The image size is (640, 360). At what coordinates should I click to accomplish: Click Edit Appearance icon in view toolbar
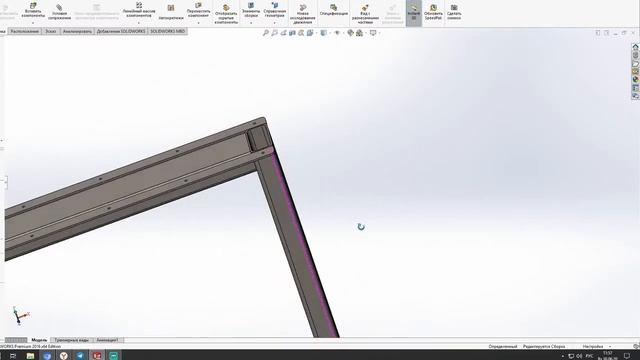point(350,33)
